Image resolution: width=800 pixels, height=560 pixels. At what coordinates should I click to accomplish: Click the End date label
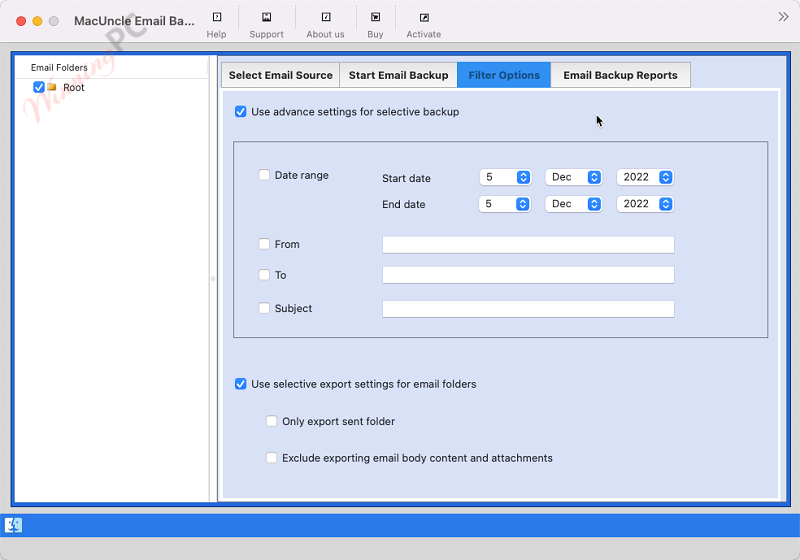[404, 205]
